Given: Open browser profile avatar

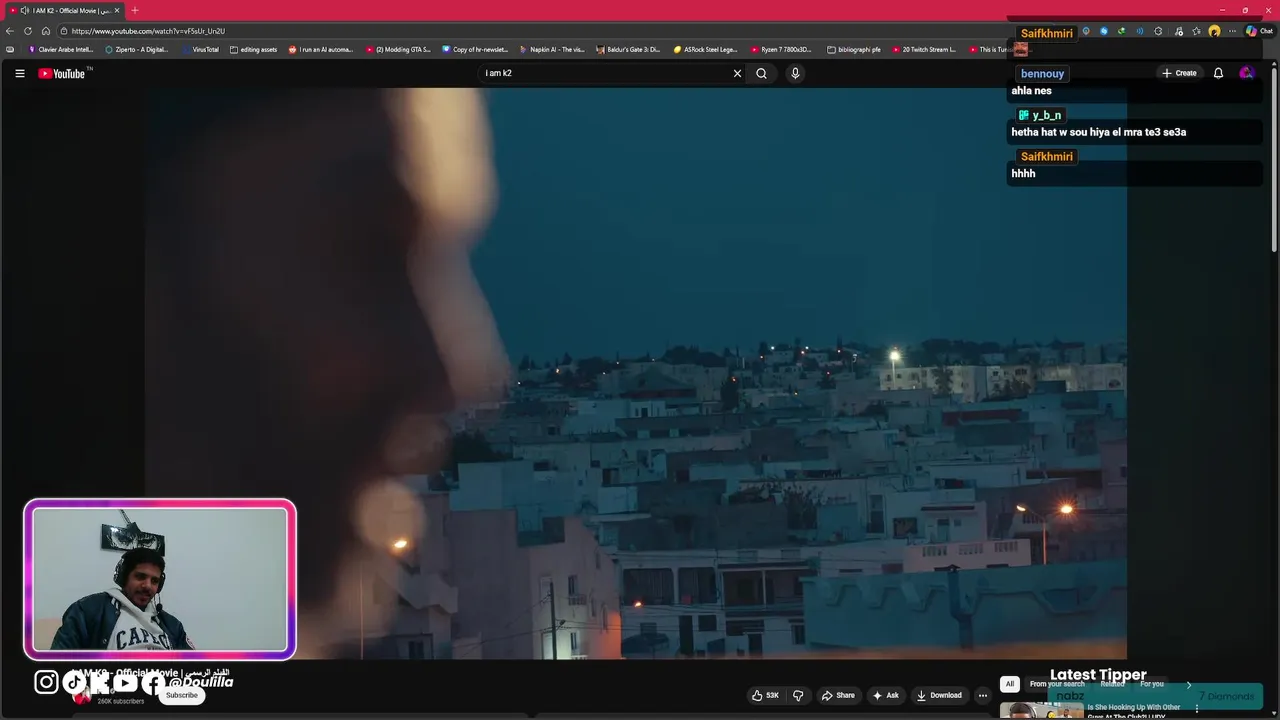Looking at the screenshot, I should [1214, 31].
